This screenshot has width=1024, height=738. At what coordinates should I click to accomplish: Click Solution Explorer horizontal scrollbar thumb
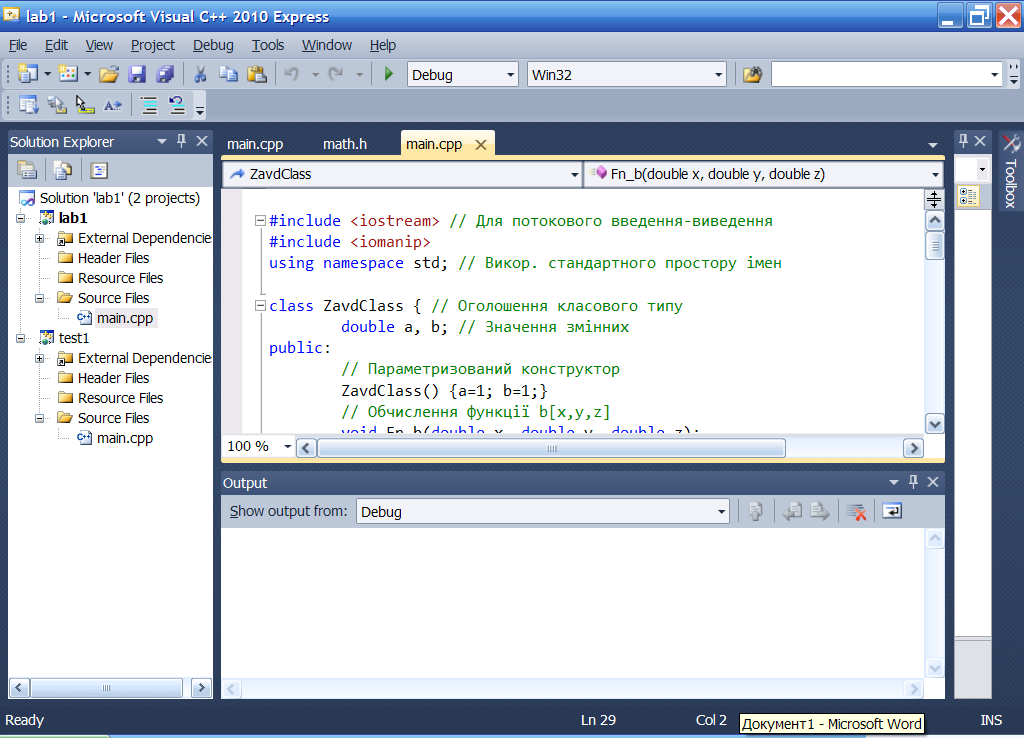tap(106, 688)
